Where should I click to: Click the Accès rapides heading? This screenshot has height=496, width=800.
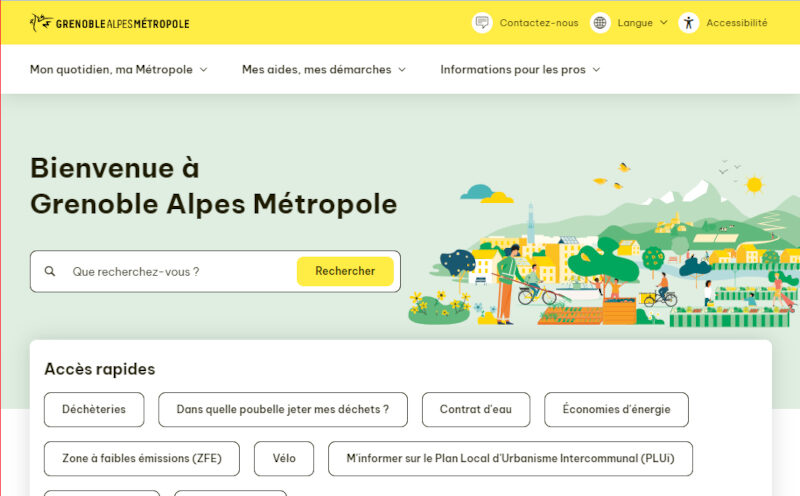(99, 369)
